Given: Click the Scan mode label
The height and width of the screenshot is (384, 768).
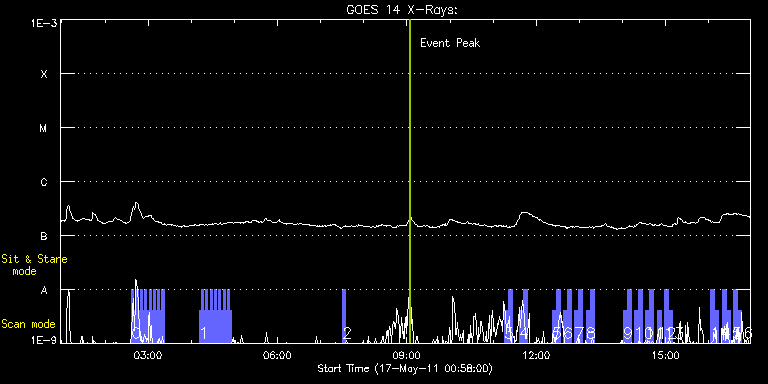Looking at the screenshot, I should coord(28,324).
